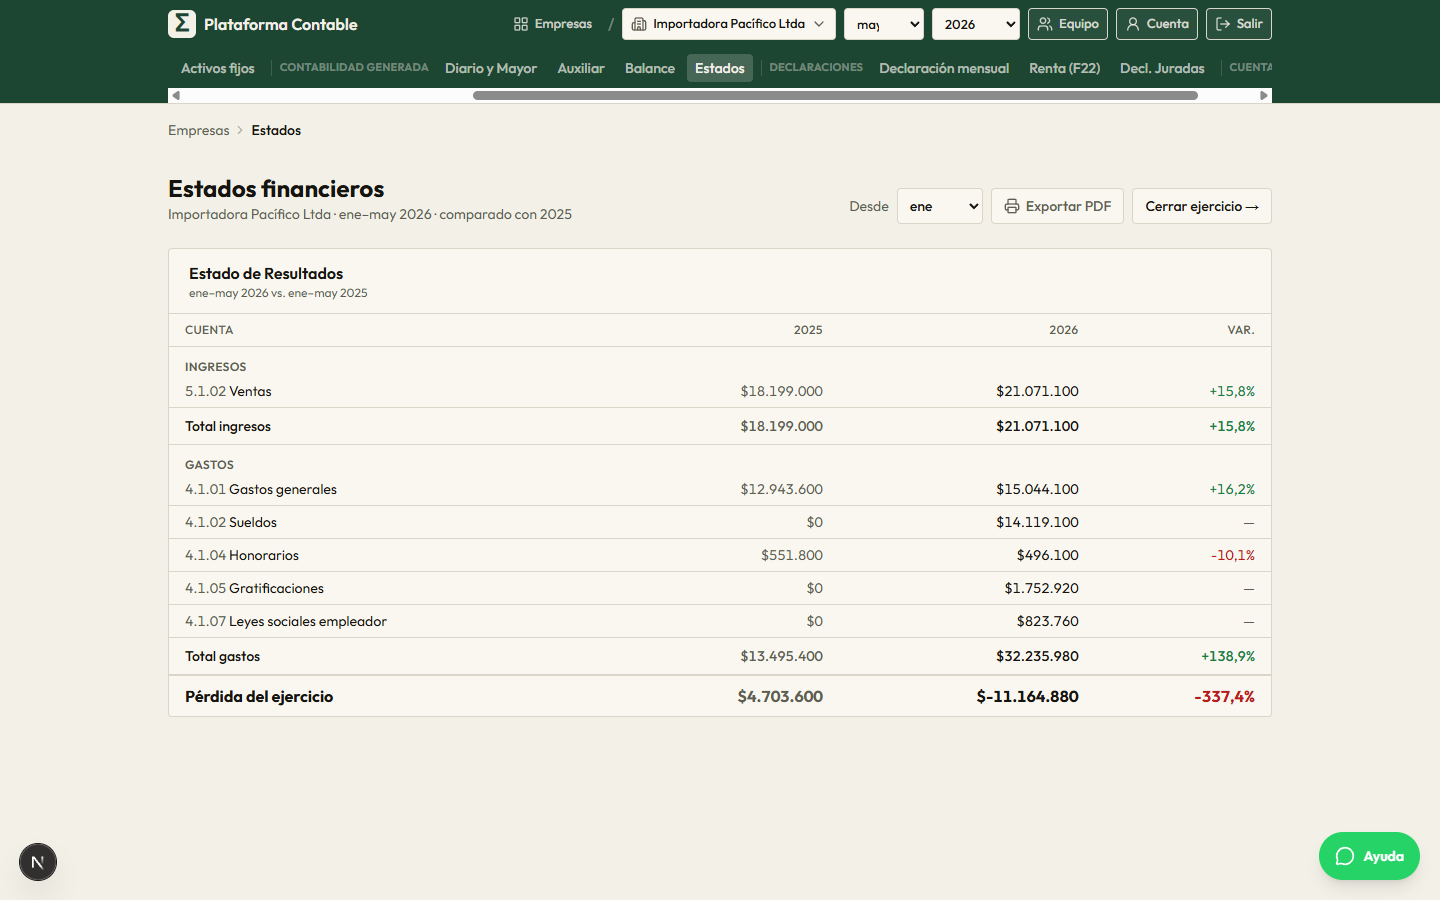Click the Pérdida del ejercicio label
This screenshot has height=900, width=1440.
[x=259, y=696]
